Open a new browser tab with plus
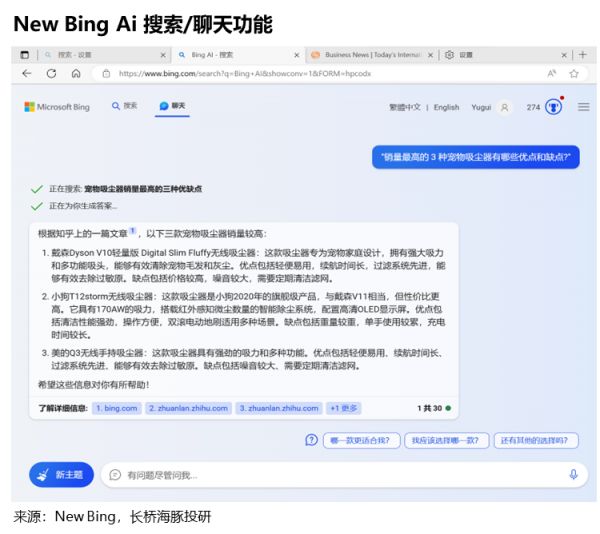 593,54
